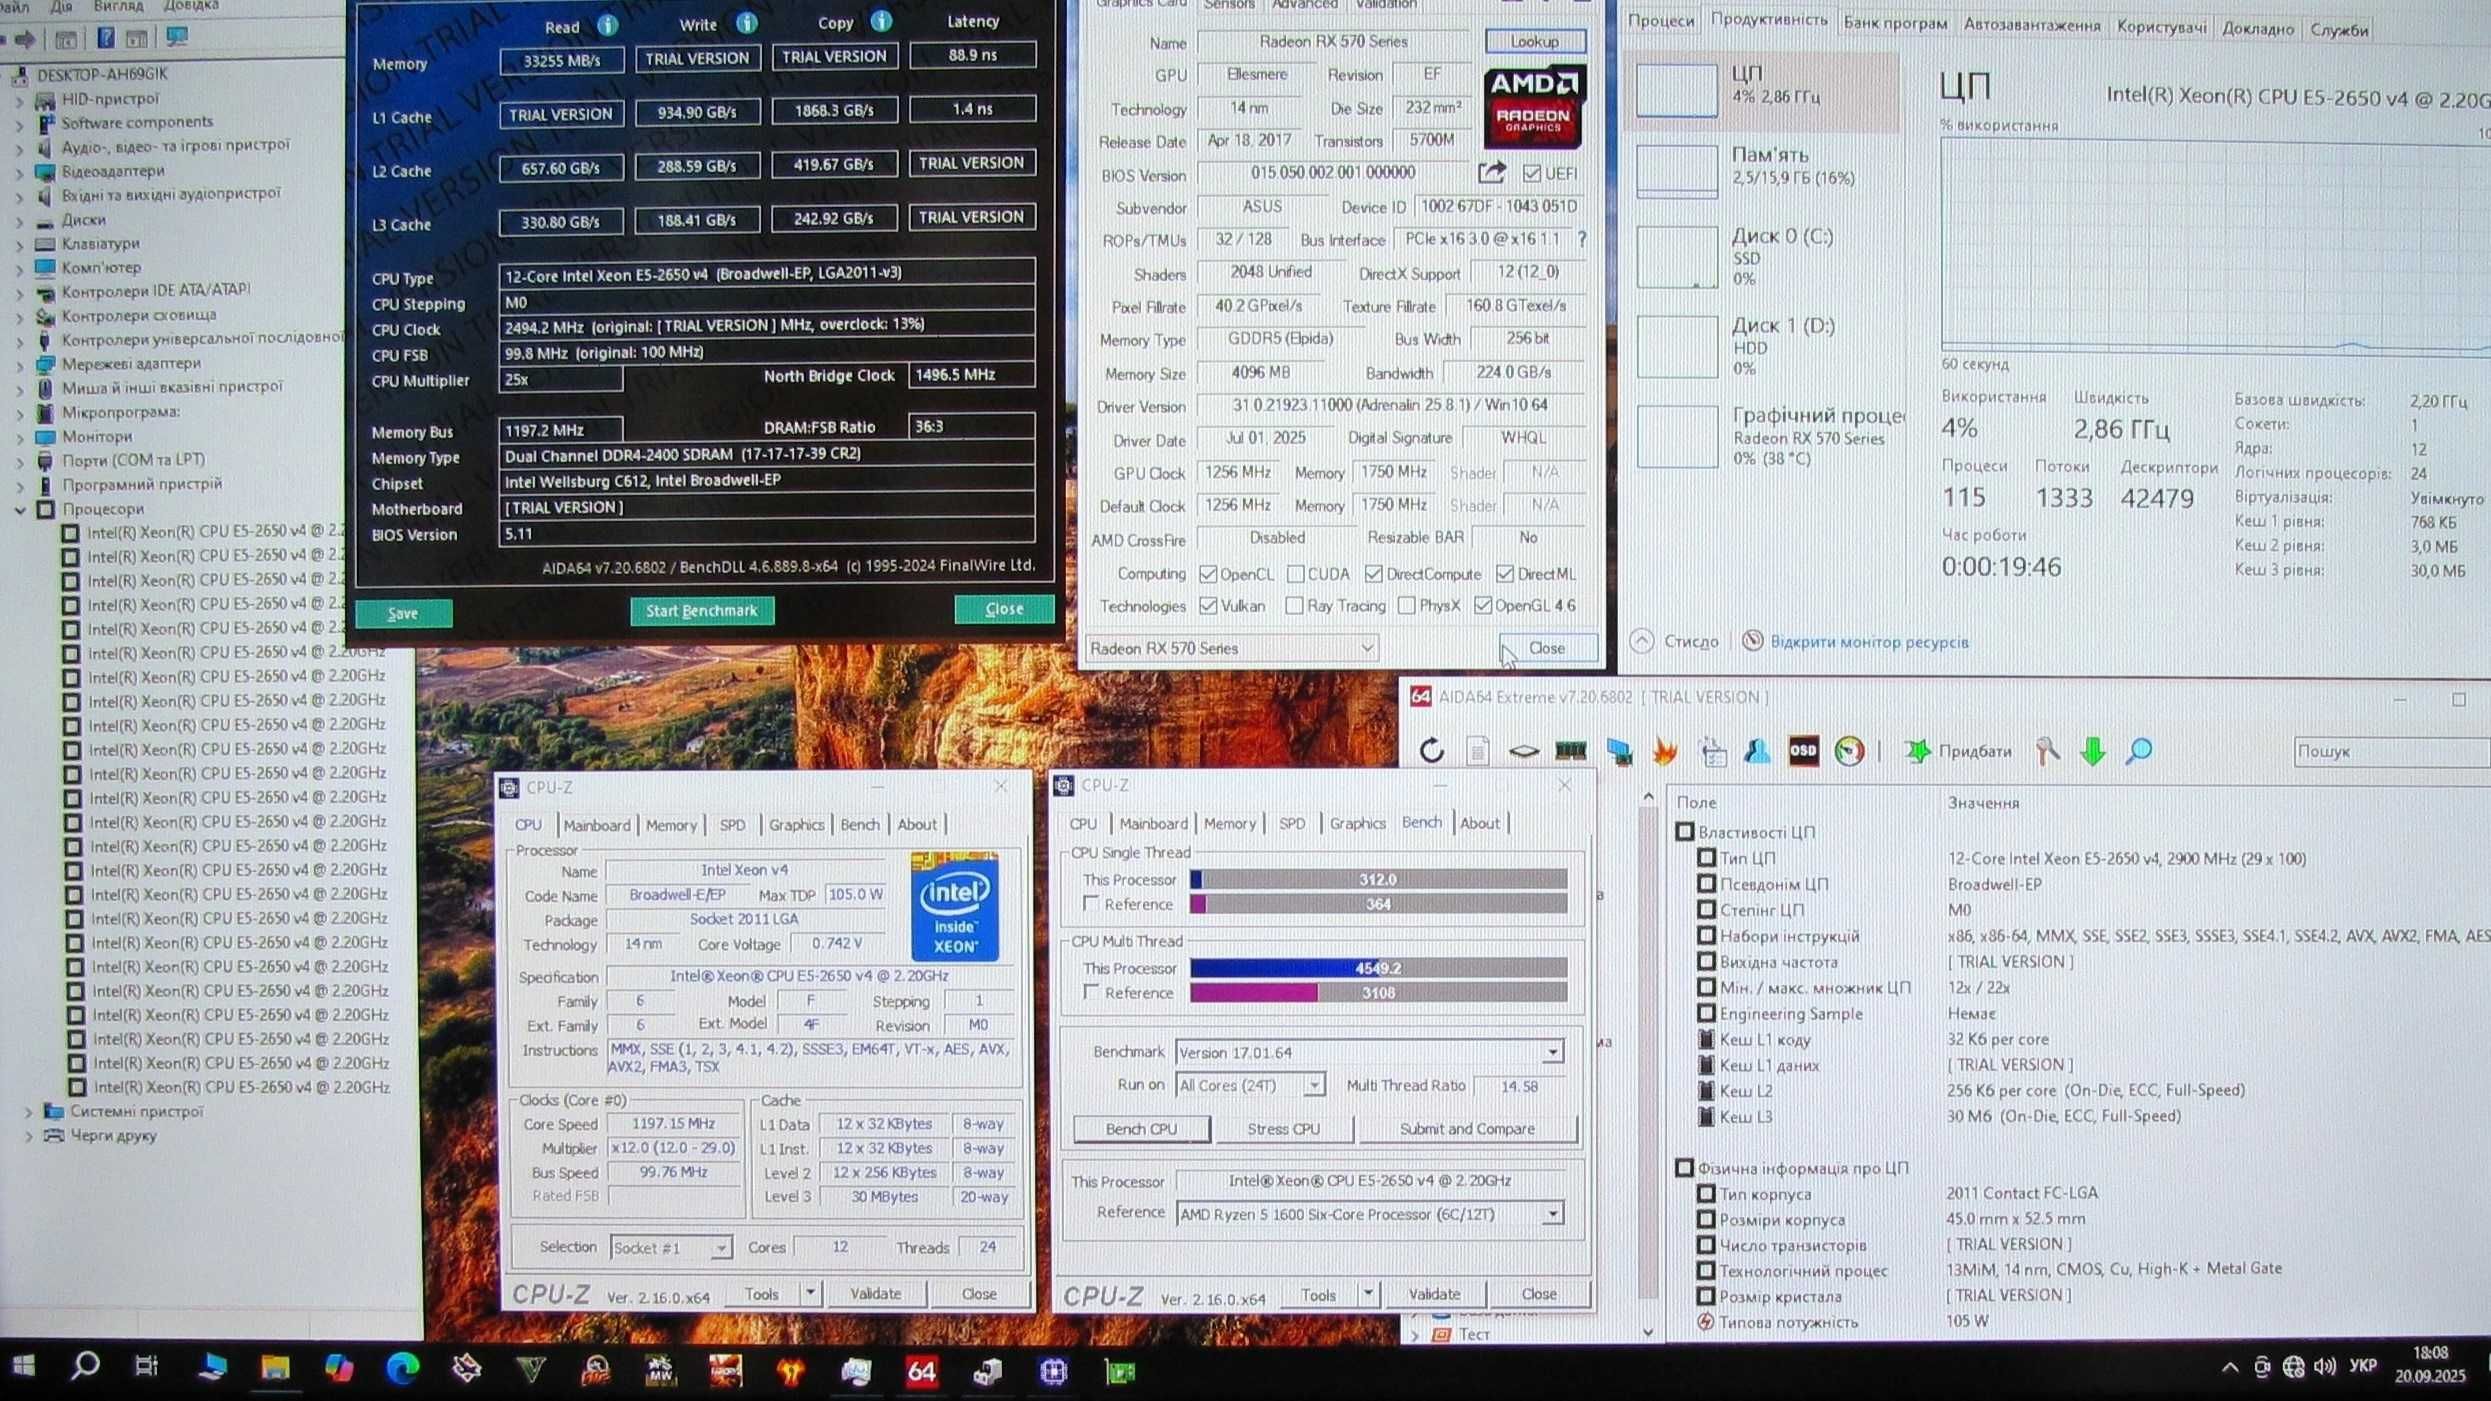Image resolution: width=2491 pixels, height=1401 pixels.
Task: Open Task View from the taskbar
Action: [147, 1366]
